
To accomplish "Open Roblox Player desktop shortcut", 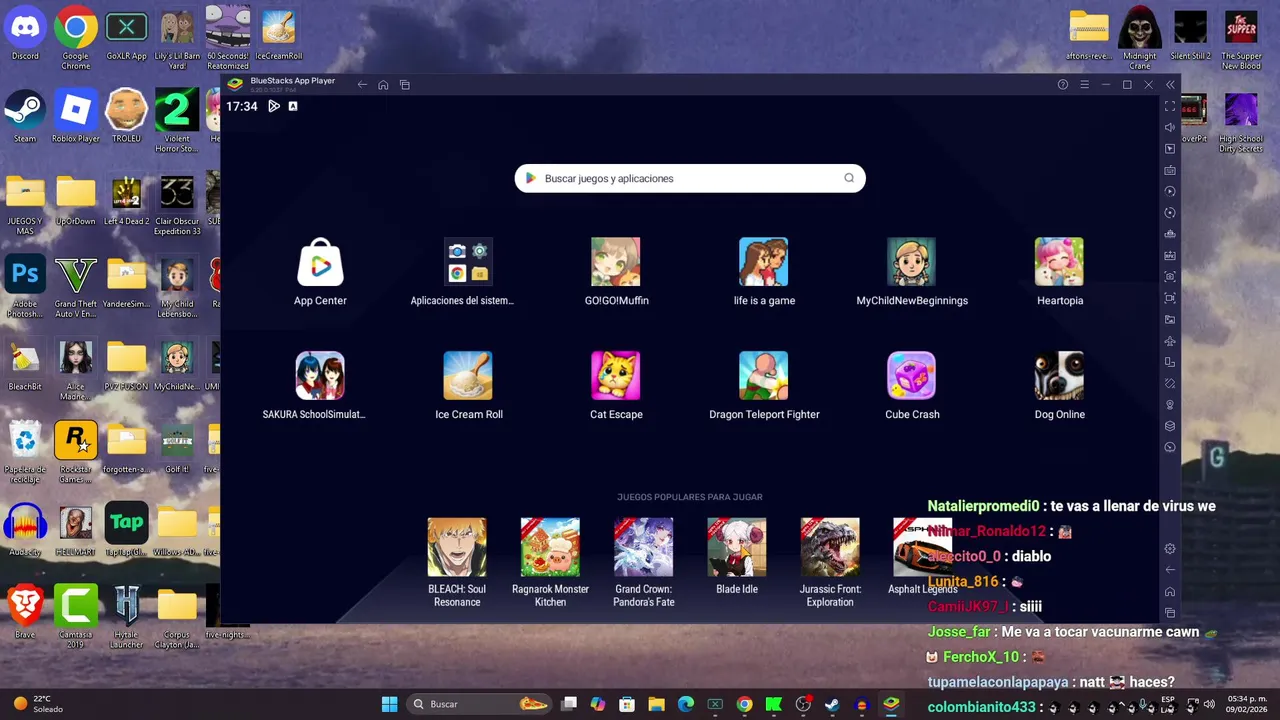I will tap(76, 117).
